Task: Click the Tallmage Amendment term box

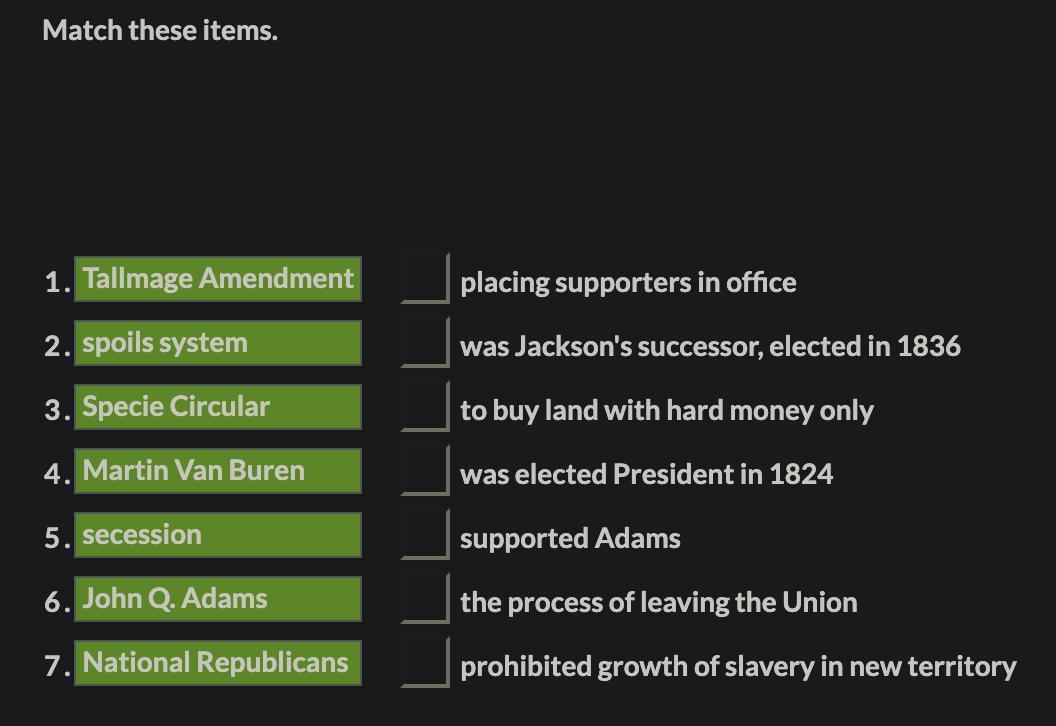Action: tap(217, 279)
